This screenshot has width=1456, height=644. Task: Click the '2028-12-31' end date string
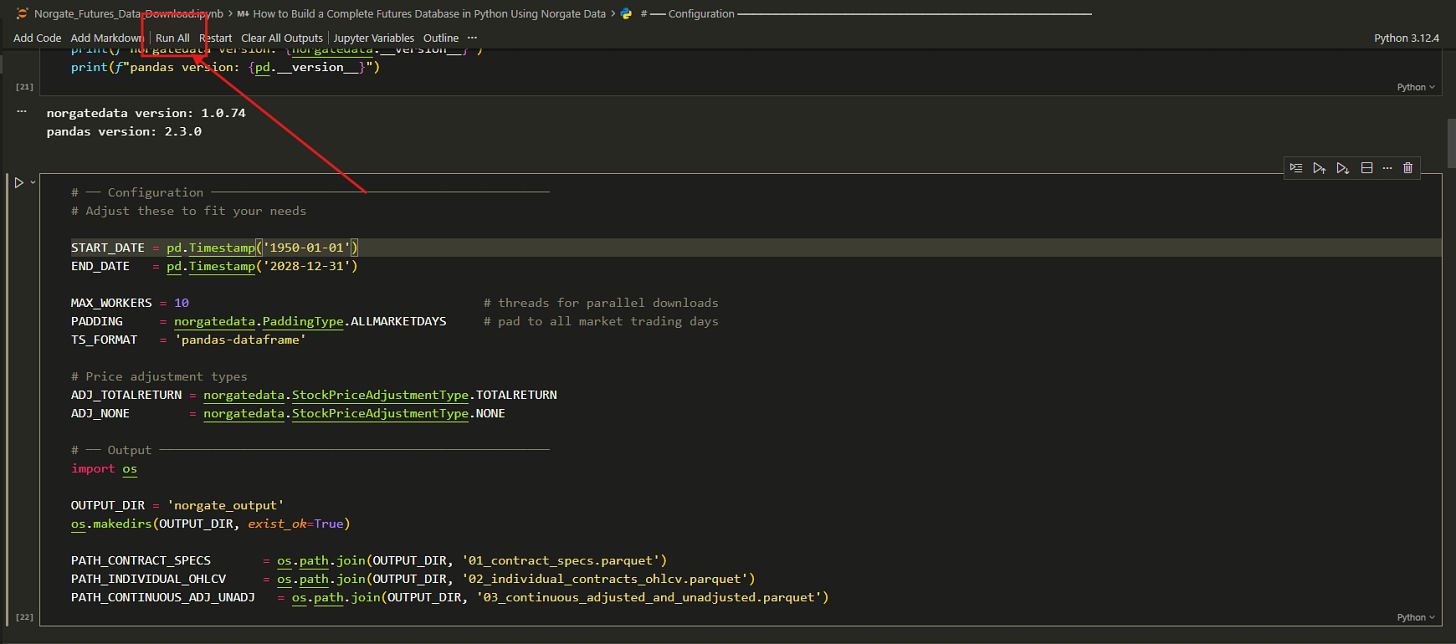(x=306, y=266)
